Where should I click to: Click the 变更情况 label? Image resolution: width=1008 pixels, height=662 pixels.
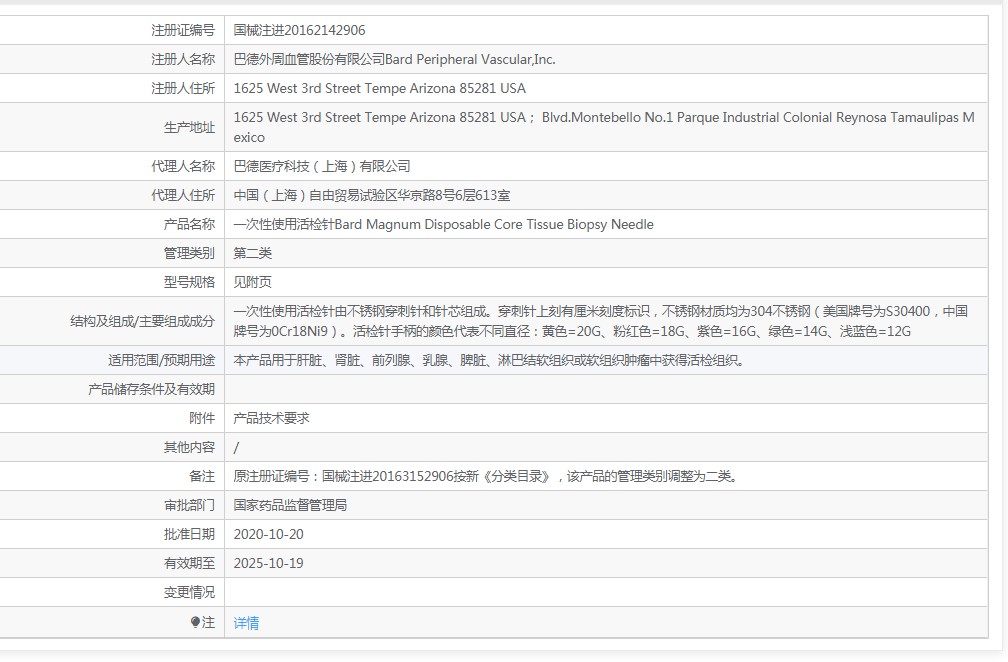[189, 592]
